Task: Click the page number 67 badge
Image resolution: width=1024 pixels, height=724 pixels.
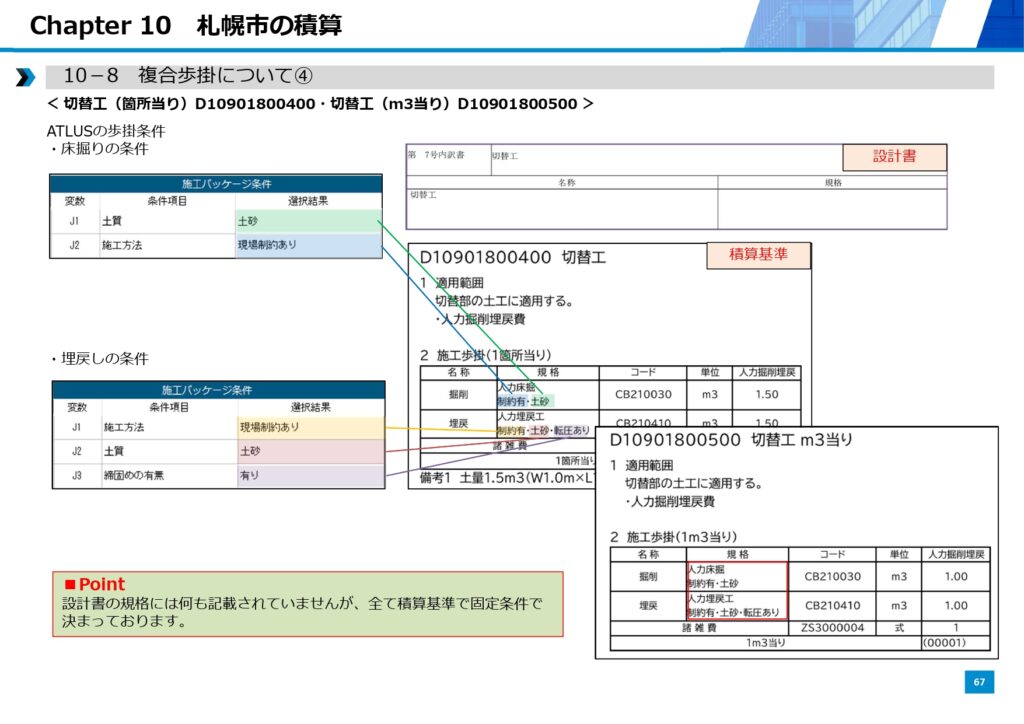Action: tap(979, 682)
